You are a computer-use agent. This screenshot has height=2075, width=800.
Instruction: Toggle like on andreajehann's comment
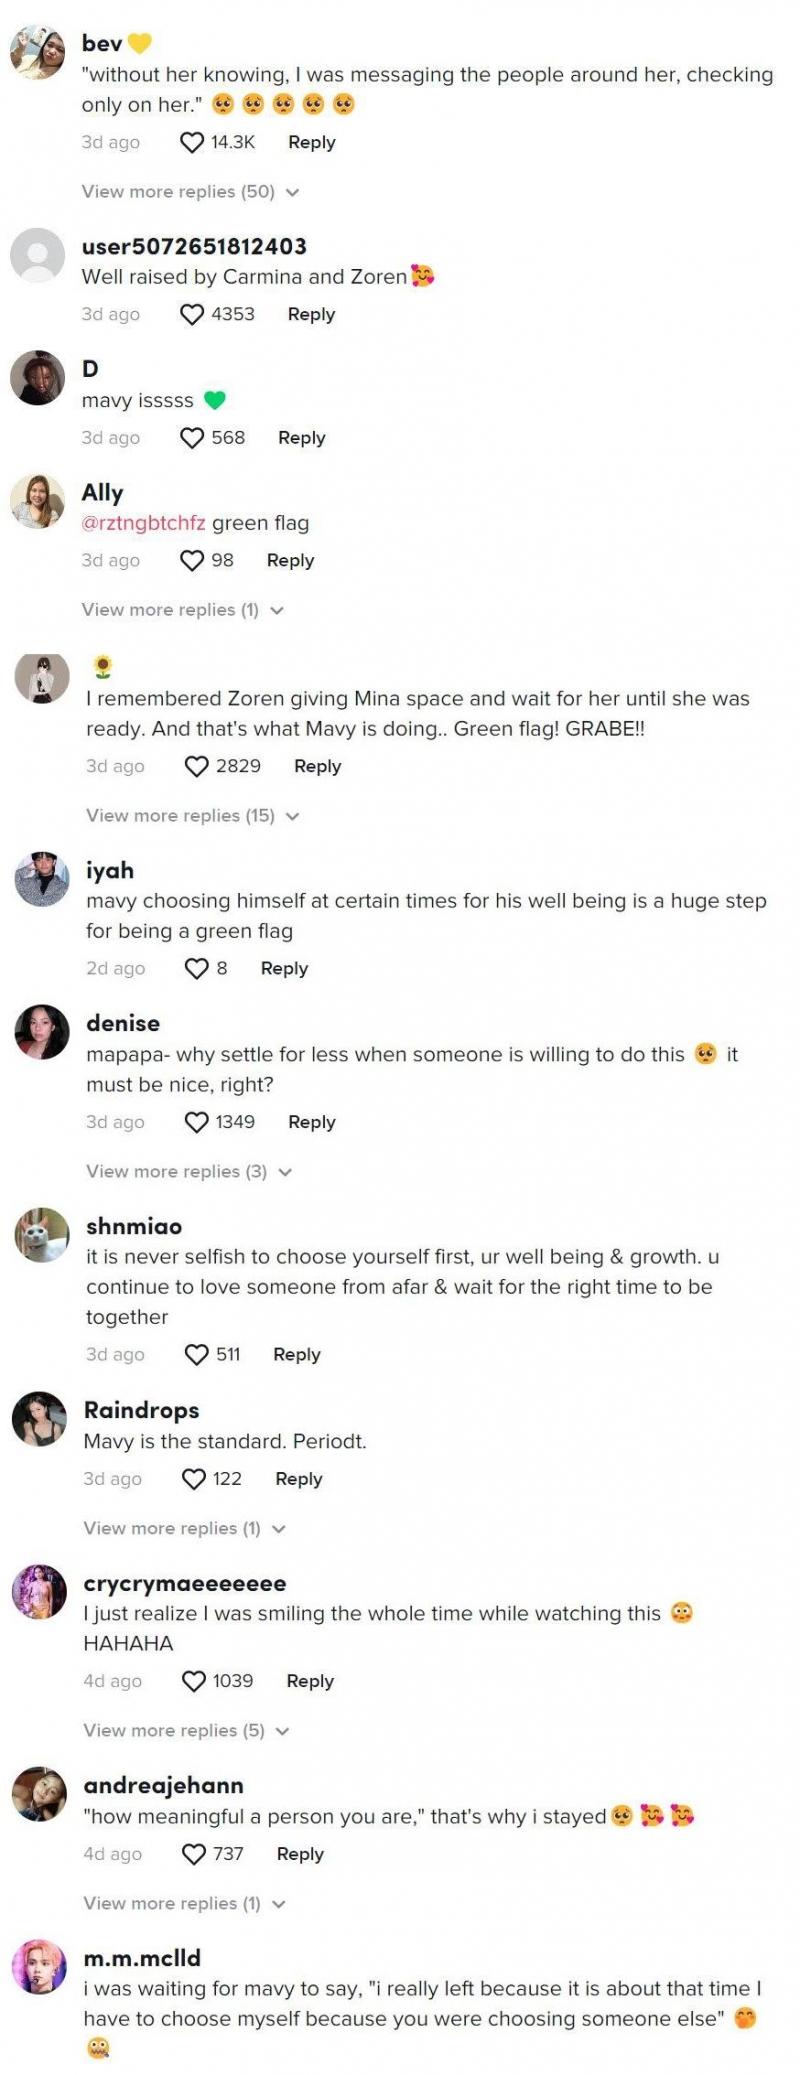tap(194, 1854)
